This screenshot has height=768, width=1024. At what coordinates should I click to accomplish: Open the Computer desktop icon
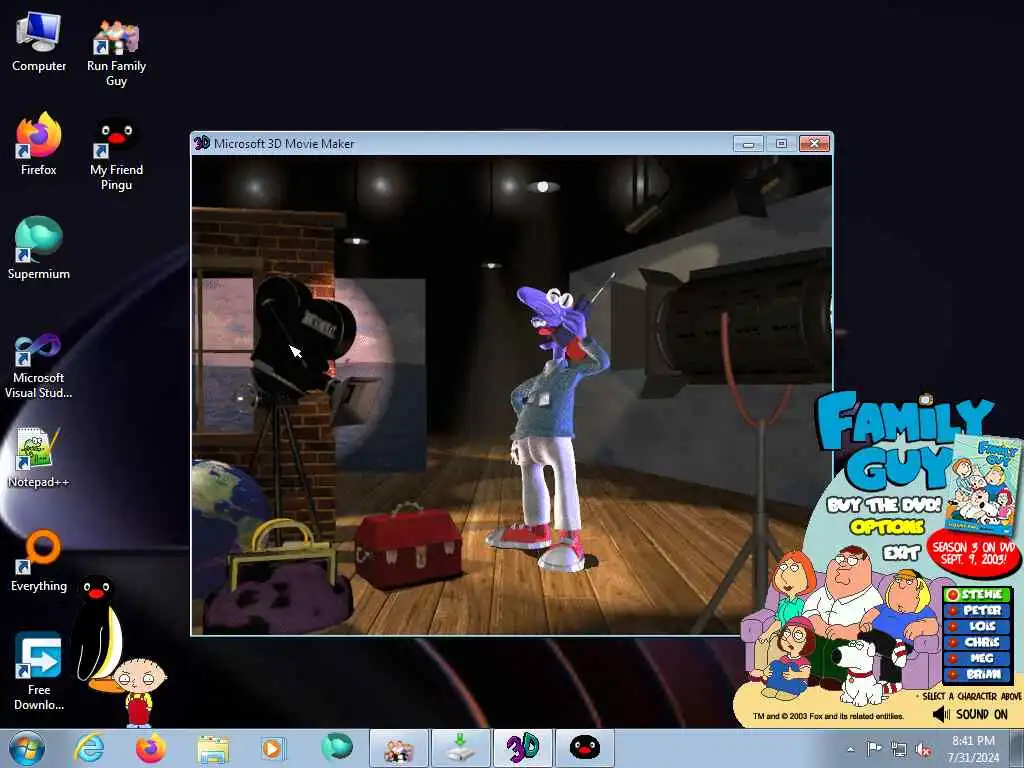coord(39,42)
